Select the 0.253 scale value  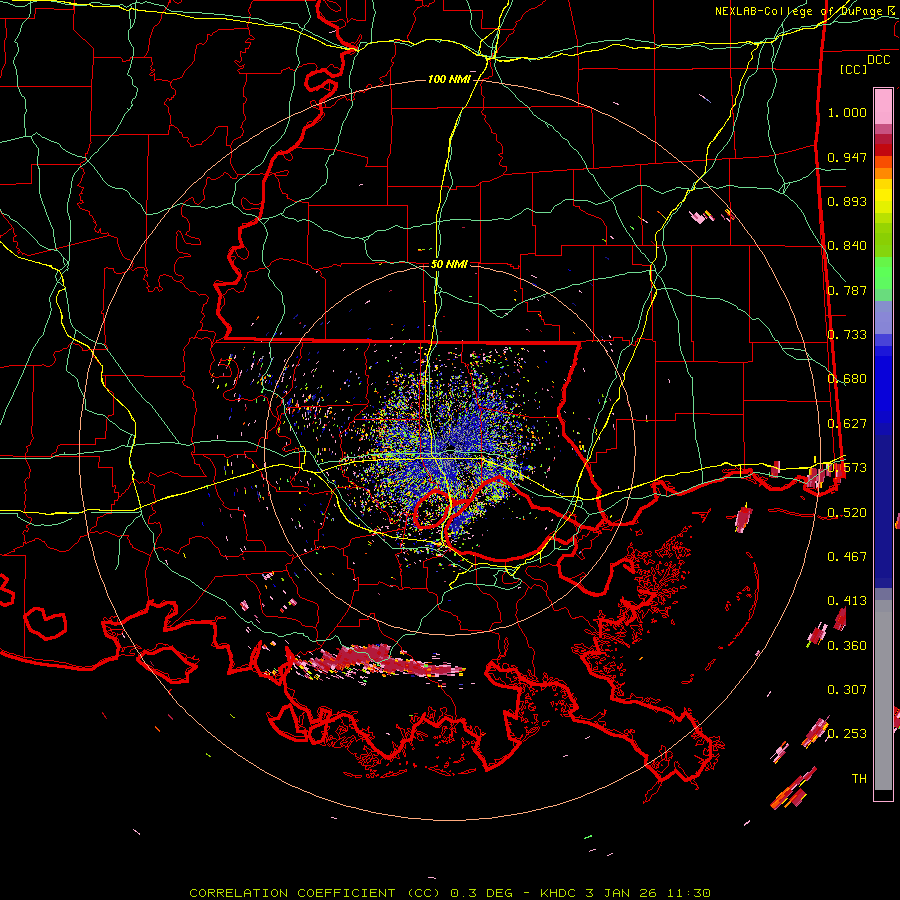847,734
